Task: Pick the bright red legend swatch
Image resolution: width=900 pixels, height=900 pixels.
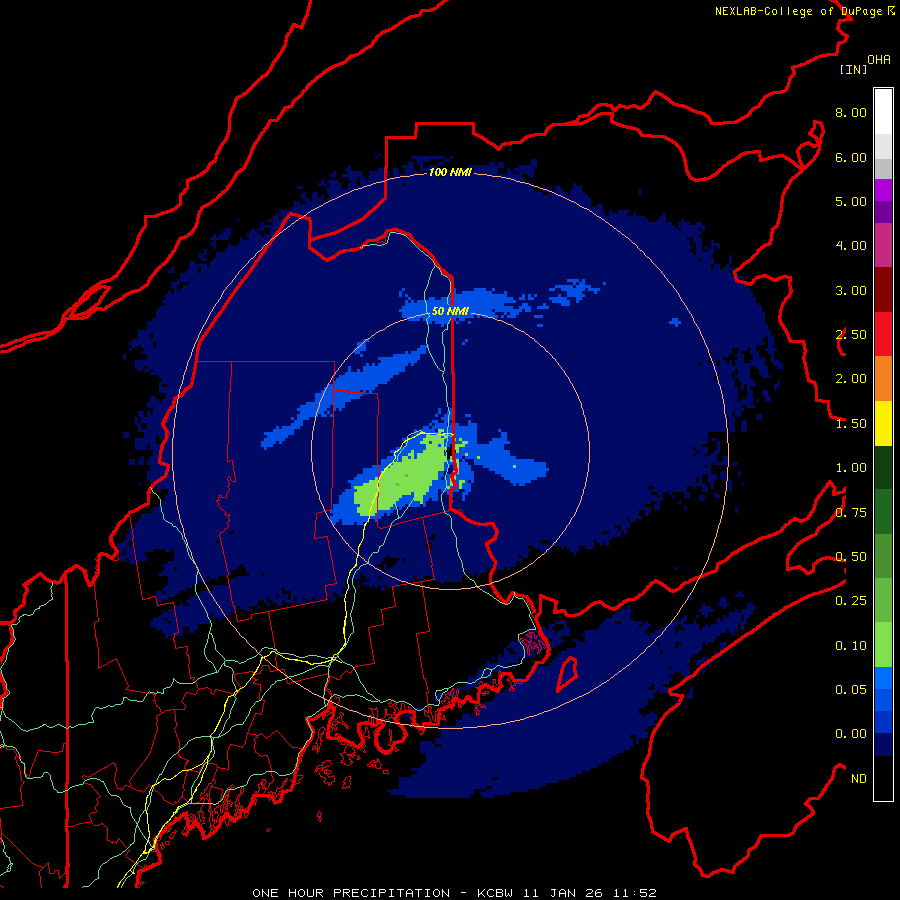Action: point(883,334)
